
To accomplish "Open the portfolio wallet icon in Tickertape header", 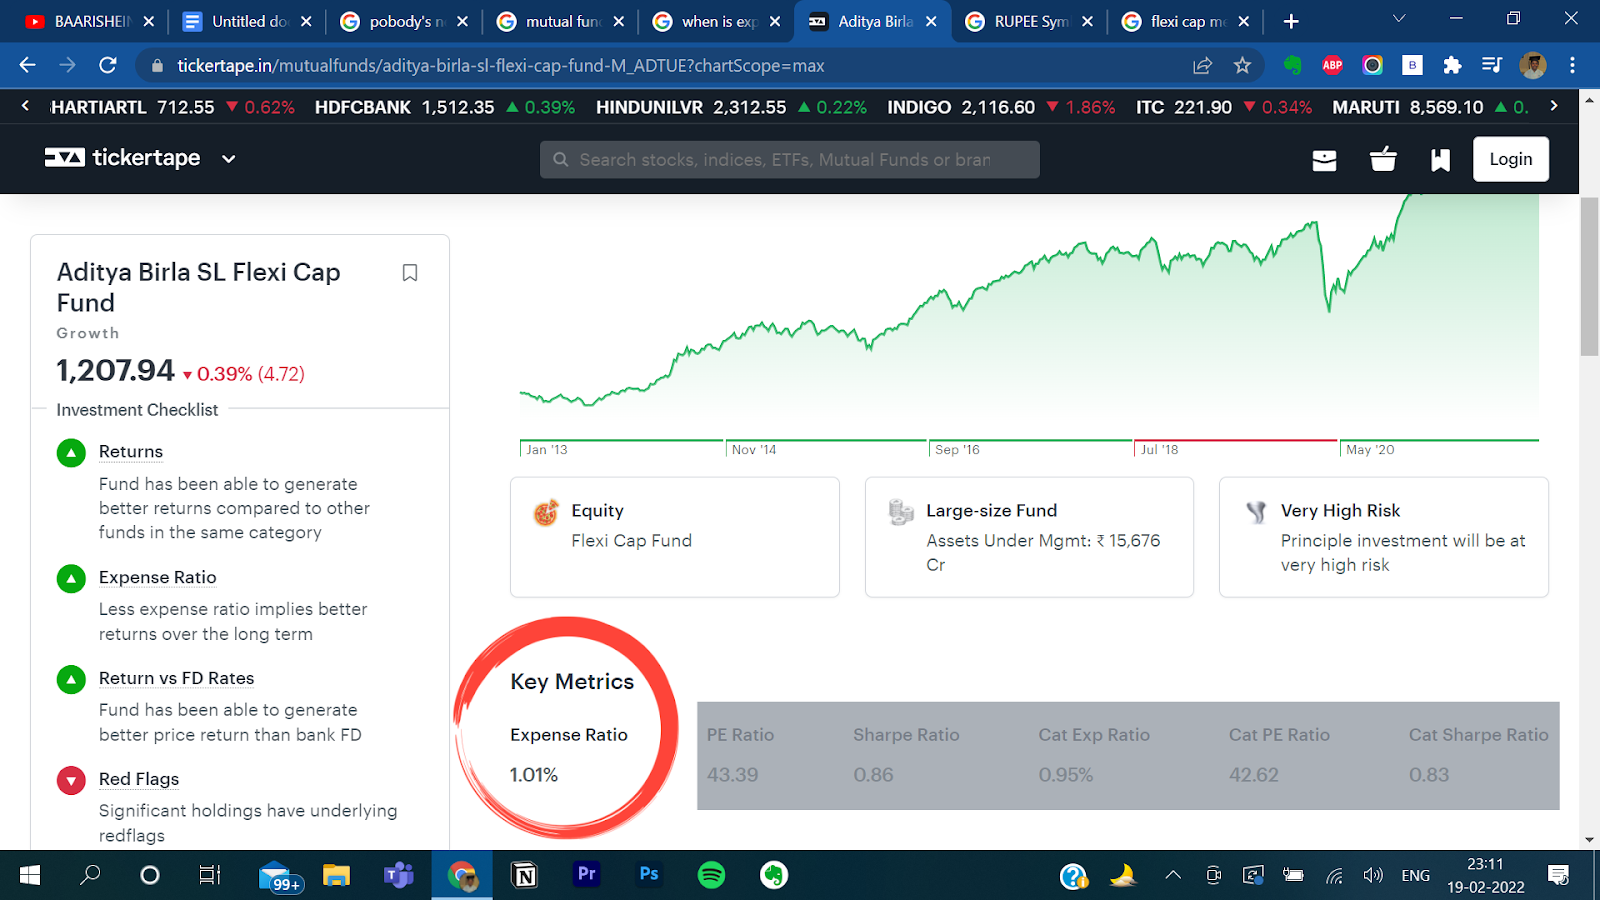I will [x=1324, y=160].
